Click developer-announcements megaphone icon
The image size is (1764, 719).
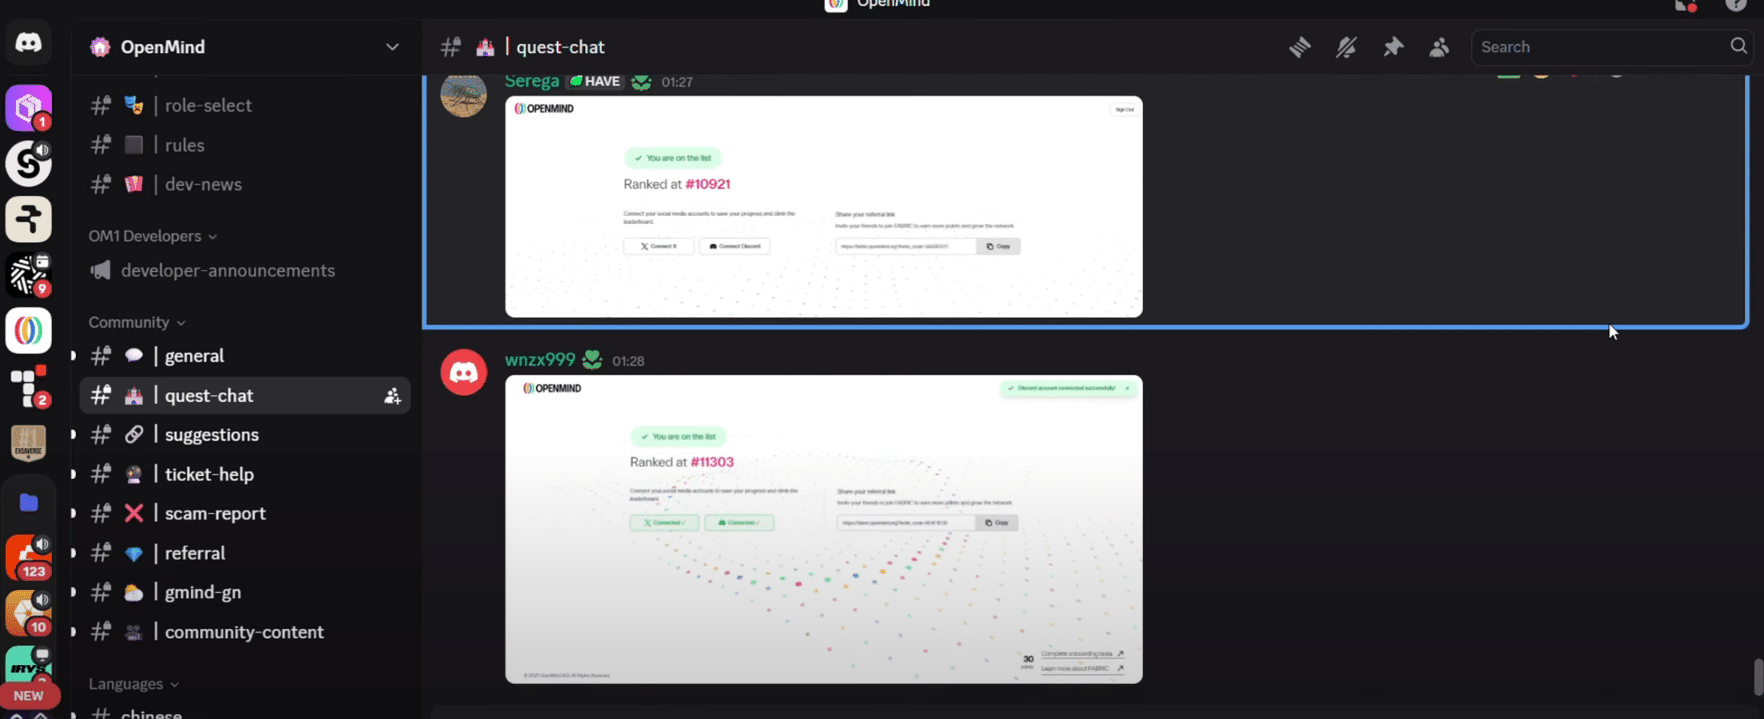[100, 271]
